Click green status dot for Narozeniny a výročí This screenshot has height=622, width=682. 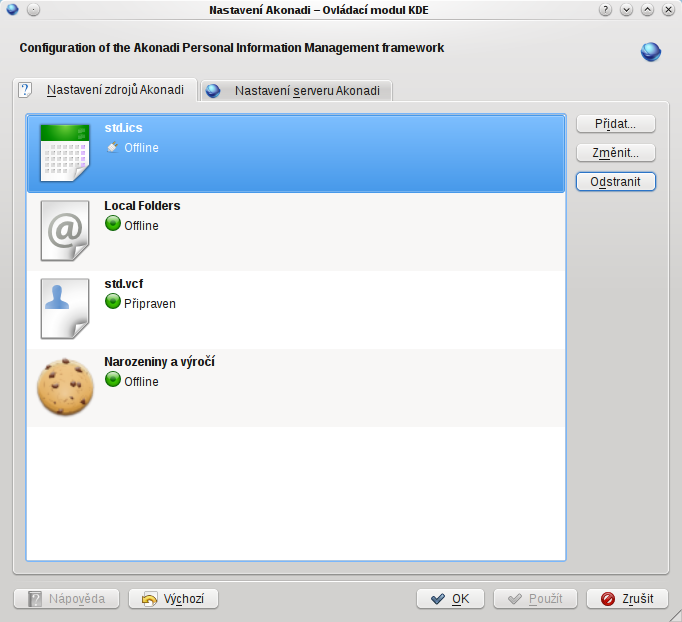(x=113, y=379)
